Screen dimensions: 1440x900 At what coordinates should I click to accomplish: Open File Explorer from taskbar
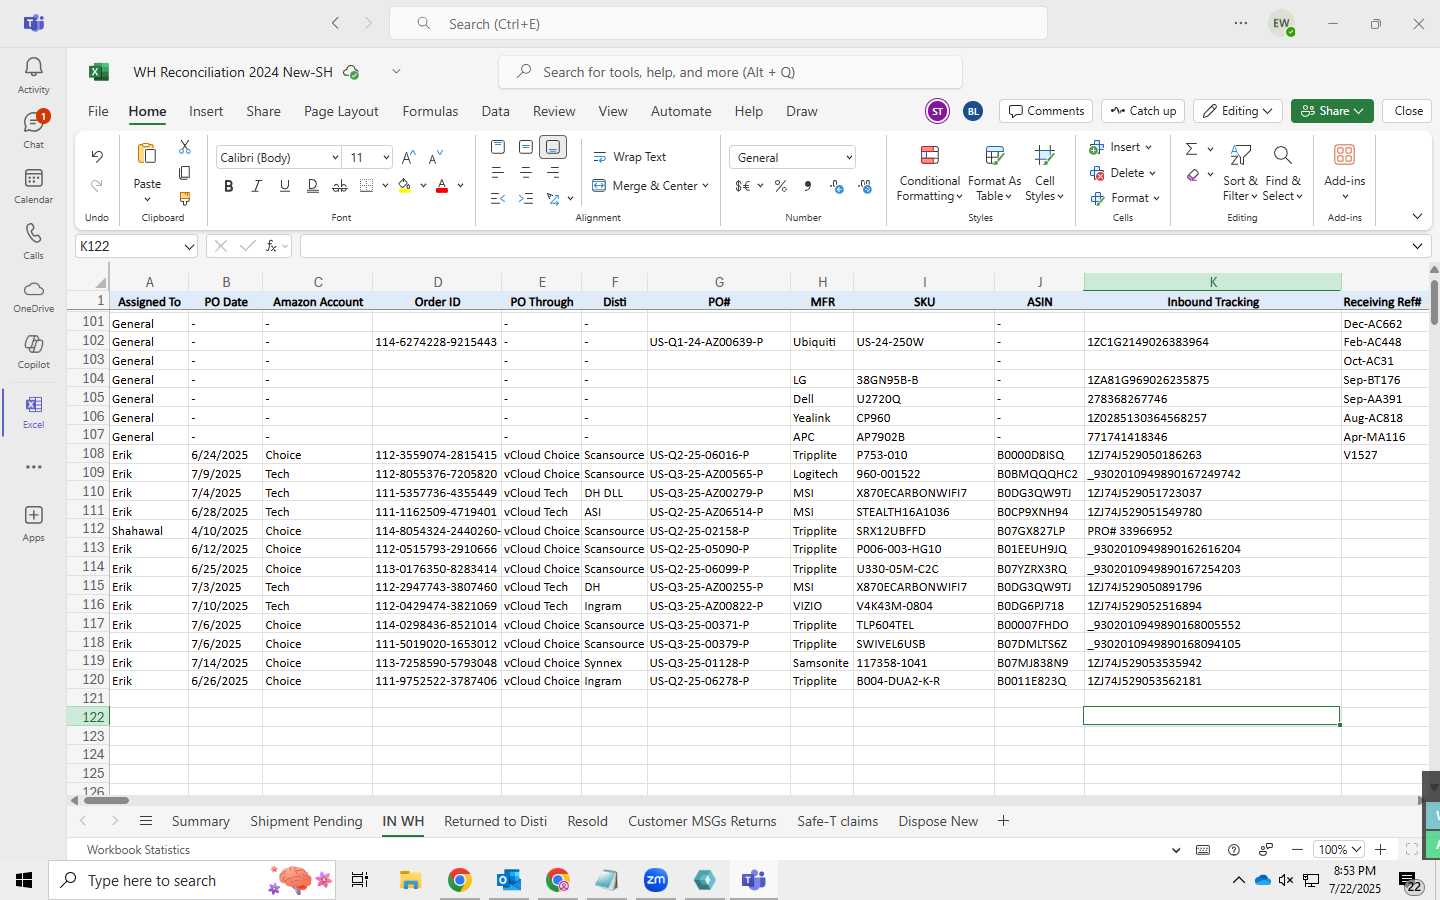(x=411, y=880)
